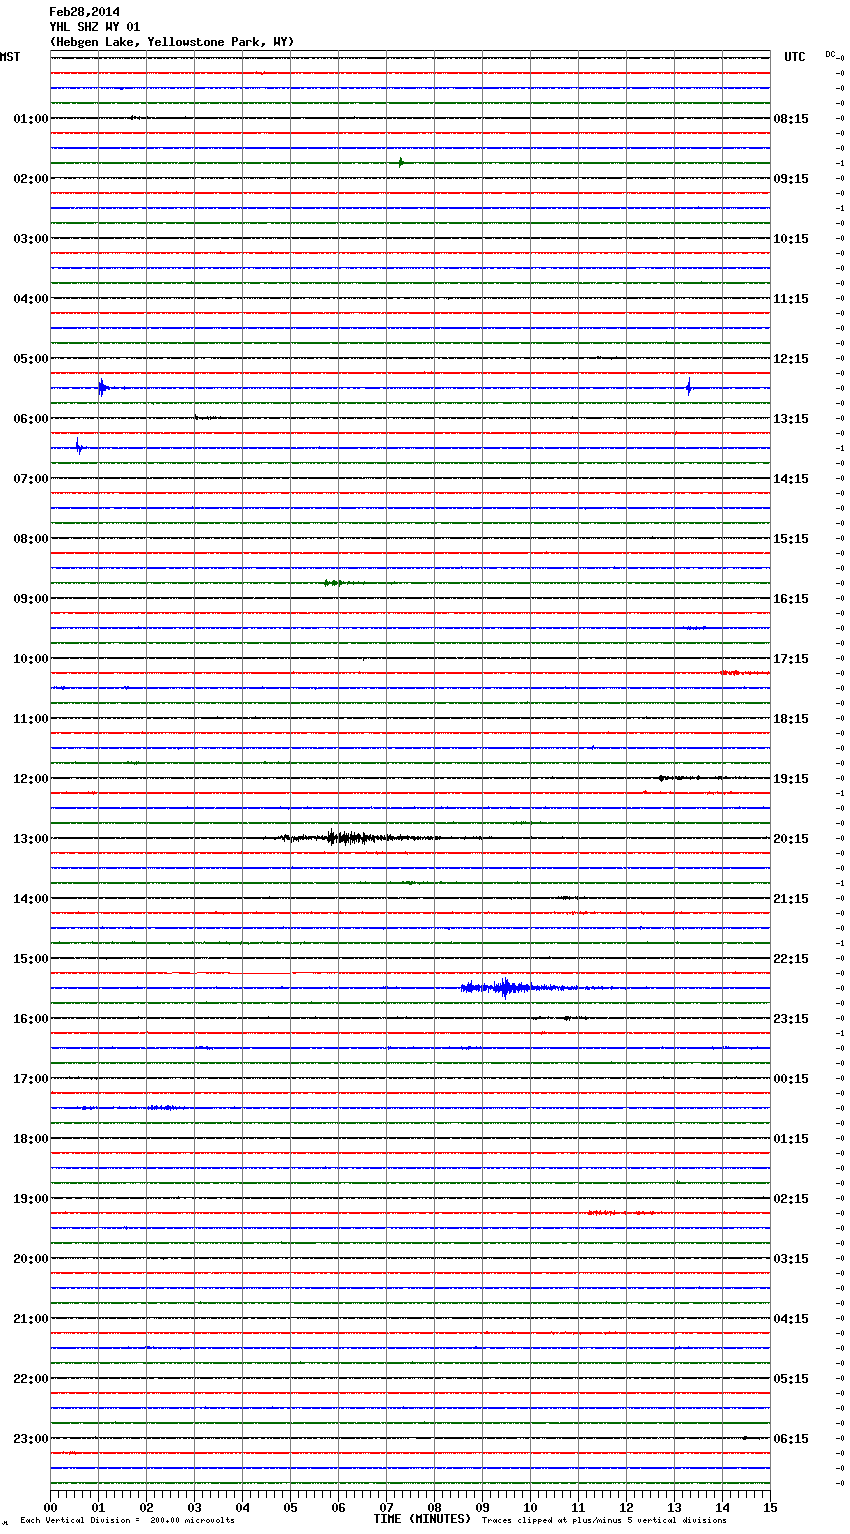The width and height of the screenshot is (850, 1534).
Task: Click the MST time zone header
Action: pyautogui.click(x=10, y=57)
